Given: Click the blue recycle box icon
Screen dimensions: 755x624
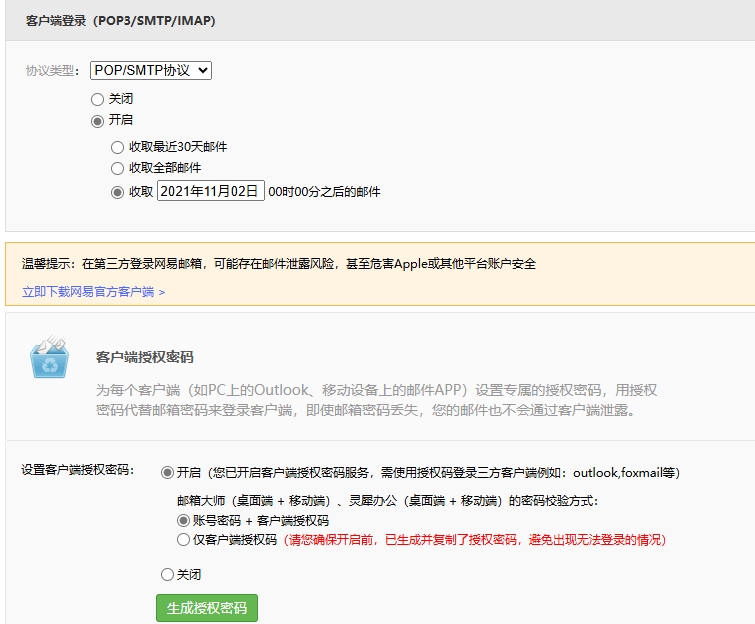Looking at the screenshot, I should click(x=50, y=357).
